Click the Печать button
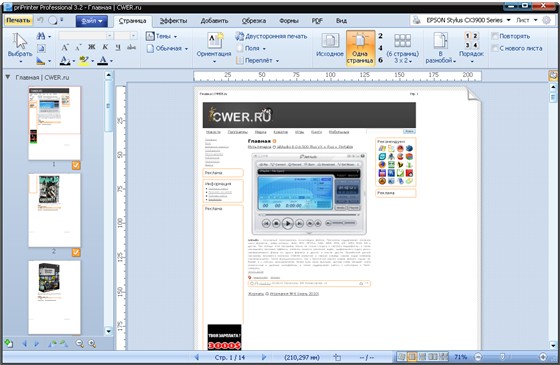 [18, 20]
